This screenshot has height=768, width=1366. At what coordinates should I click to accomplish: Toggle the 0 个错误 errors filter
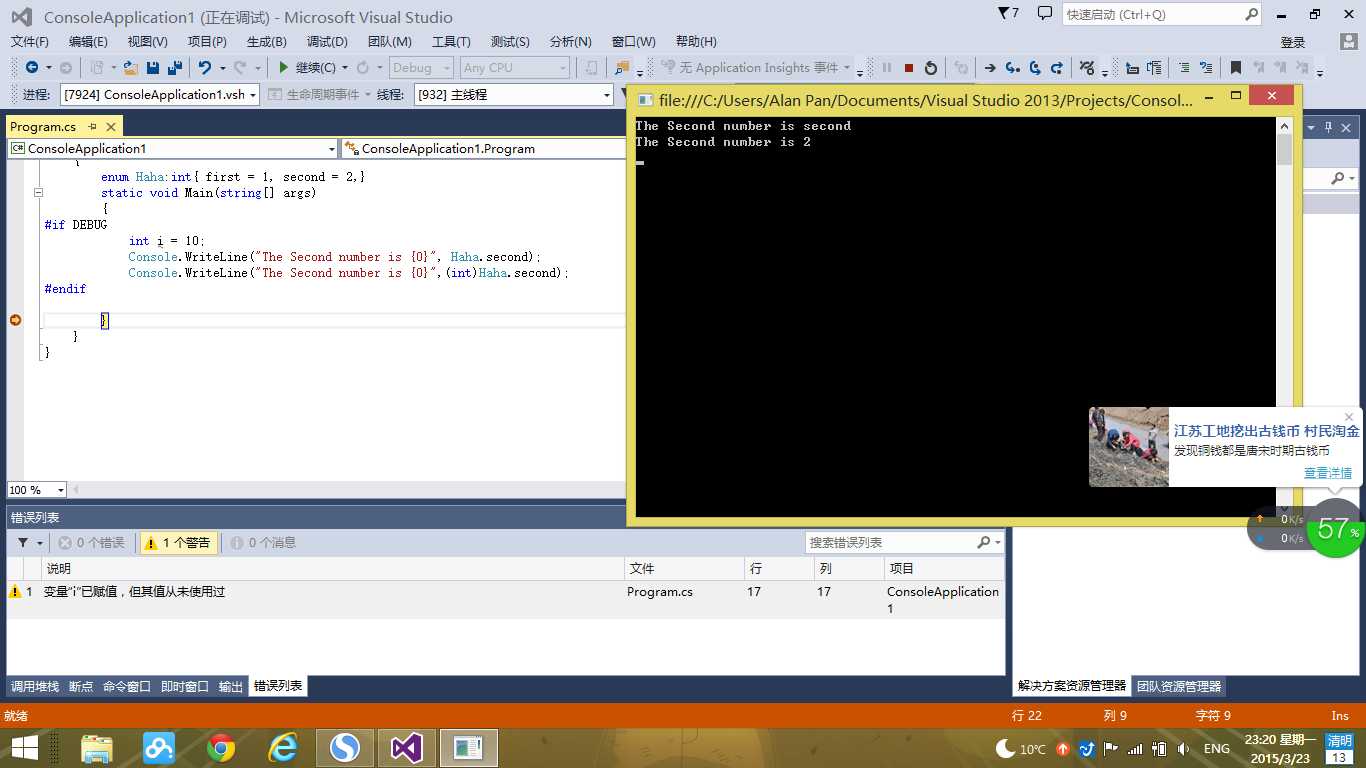pyautogui.click(x=92, y=543)
